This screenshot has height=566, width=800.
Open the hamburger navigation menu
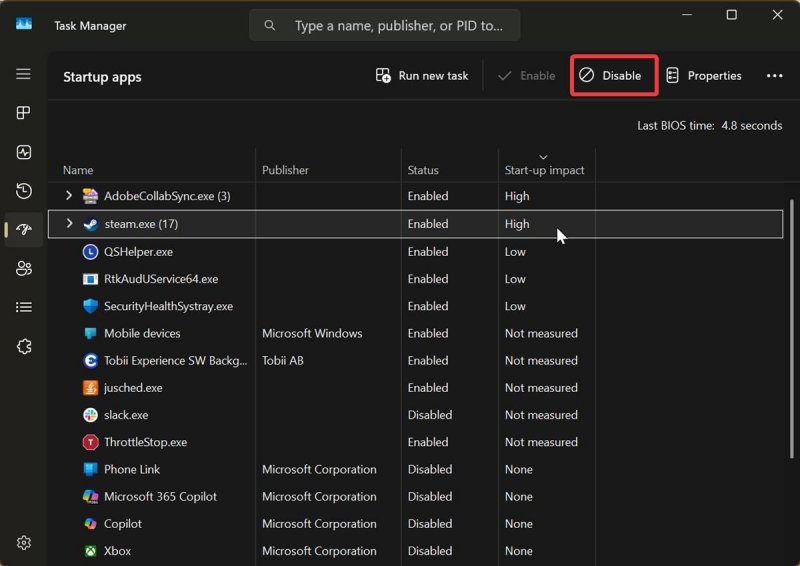(24, 75)
